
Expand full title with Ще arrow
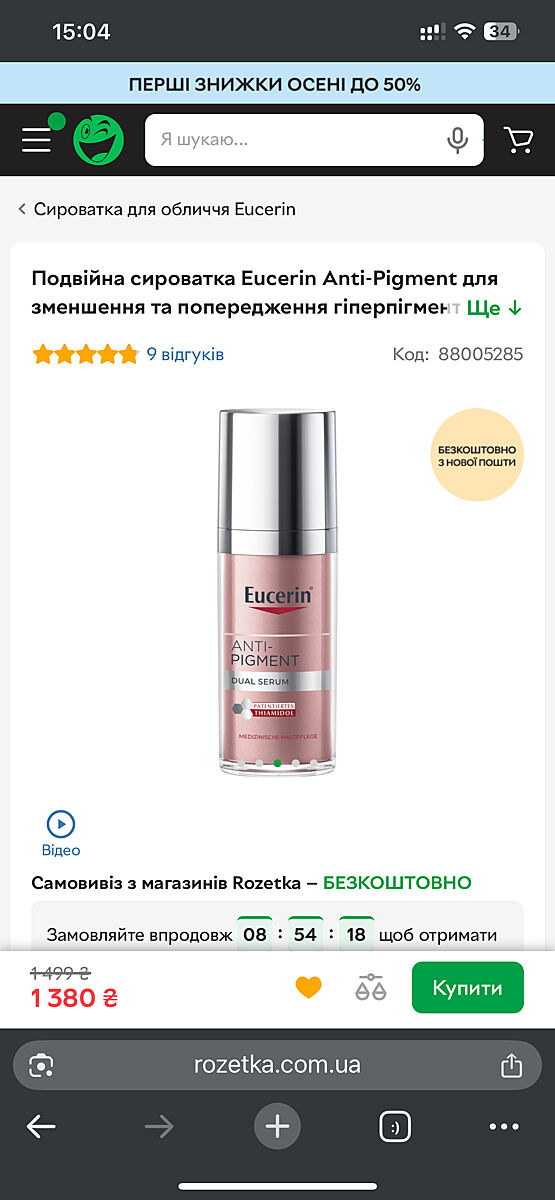click(495, 308)
